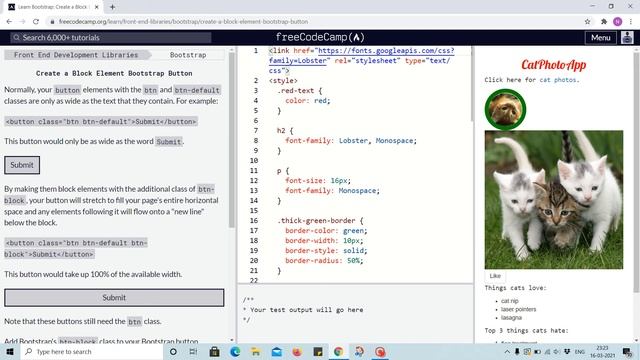This screenshot has width=640, height=360.
Task: Click the browser back arrow
Action: 9,22
